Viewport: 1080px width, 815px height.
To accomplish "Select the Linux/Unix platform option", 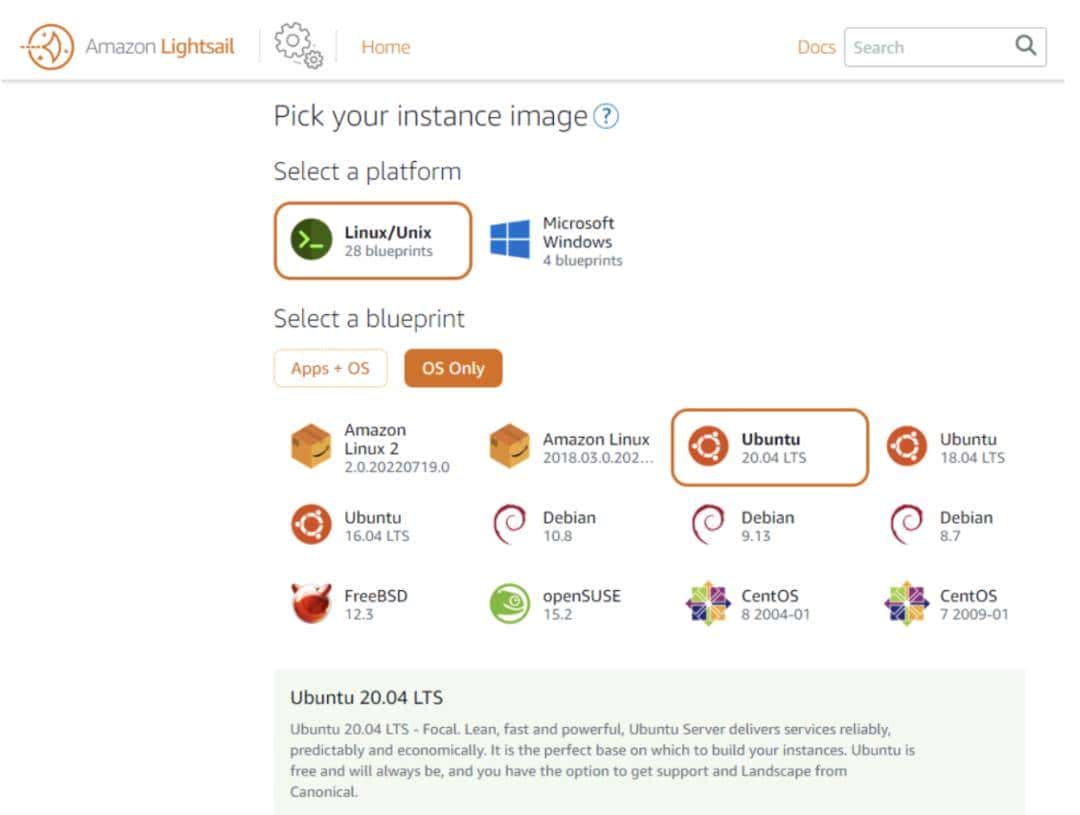I will (372, 241).
